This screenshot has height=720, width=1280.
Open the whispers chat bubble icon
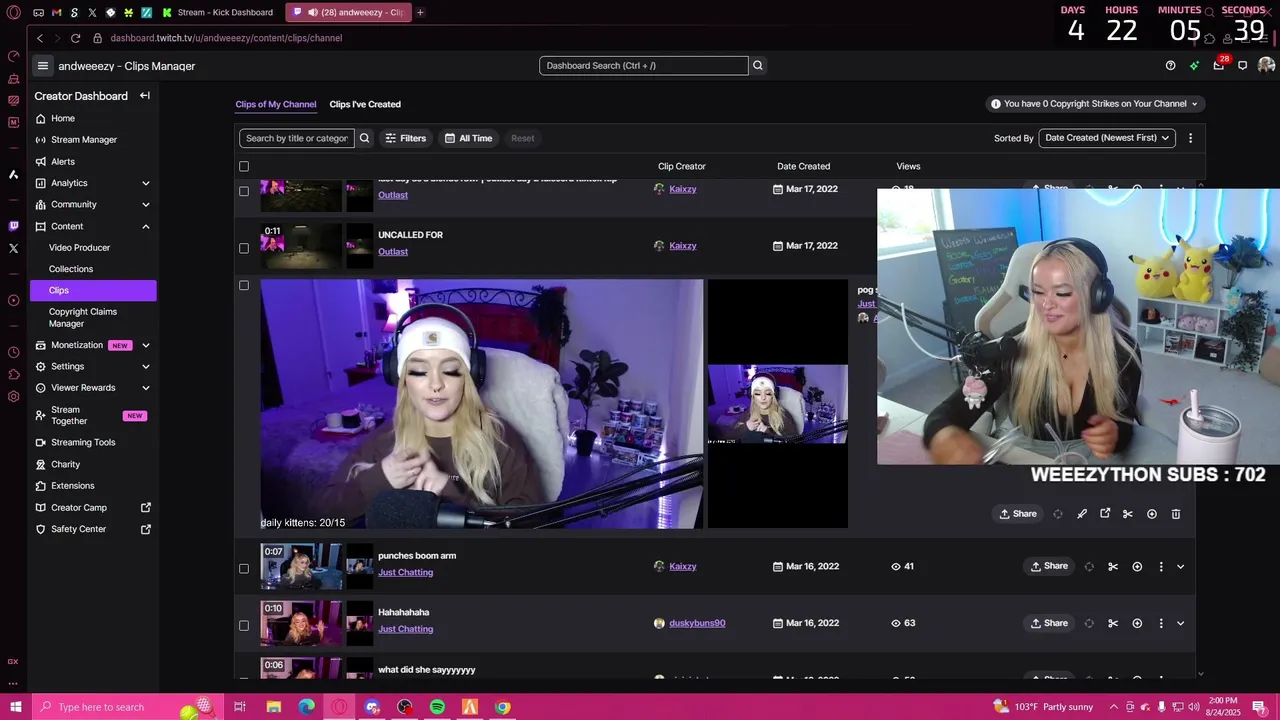[1243, 66]
